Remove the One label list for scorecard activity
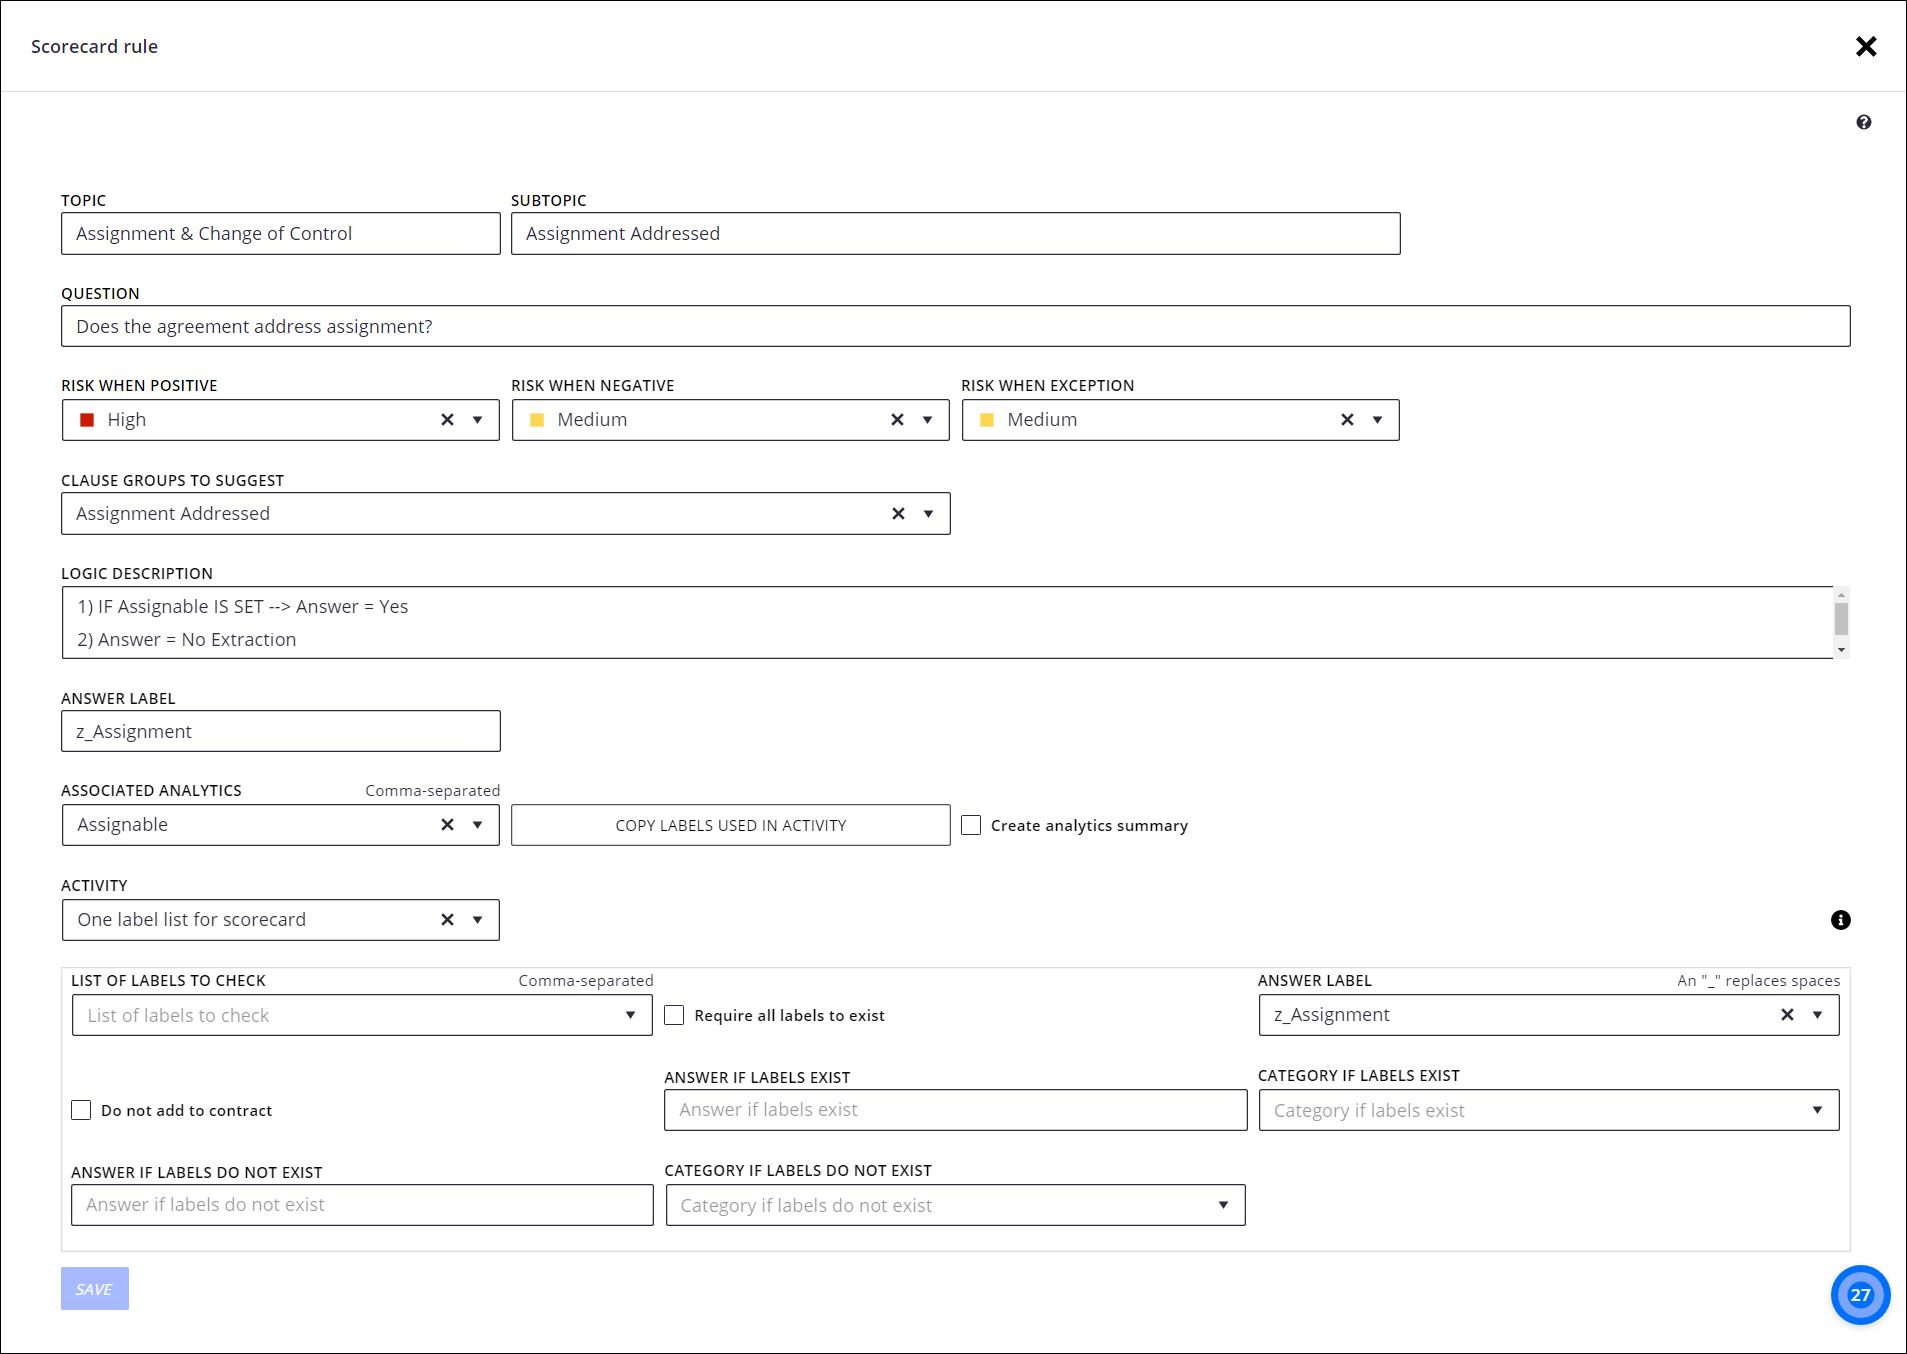Screen dimensions: 1907x1354 pyautogui.click(x=446, y=919)
